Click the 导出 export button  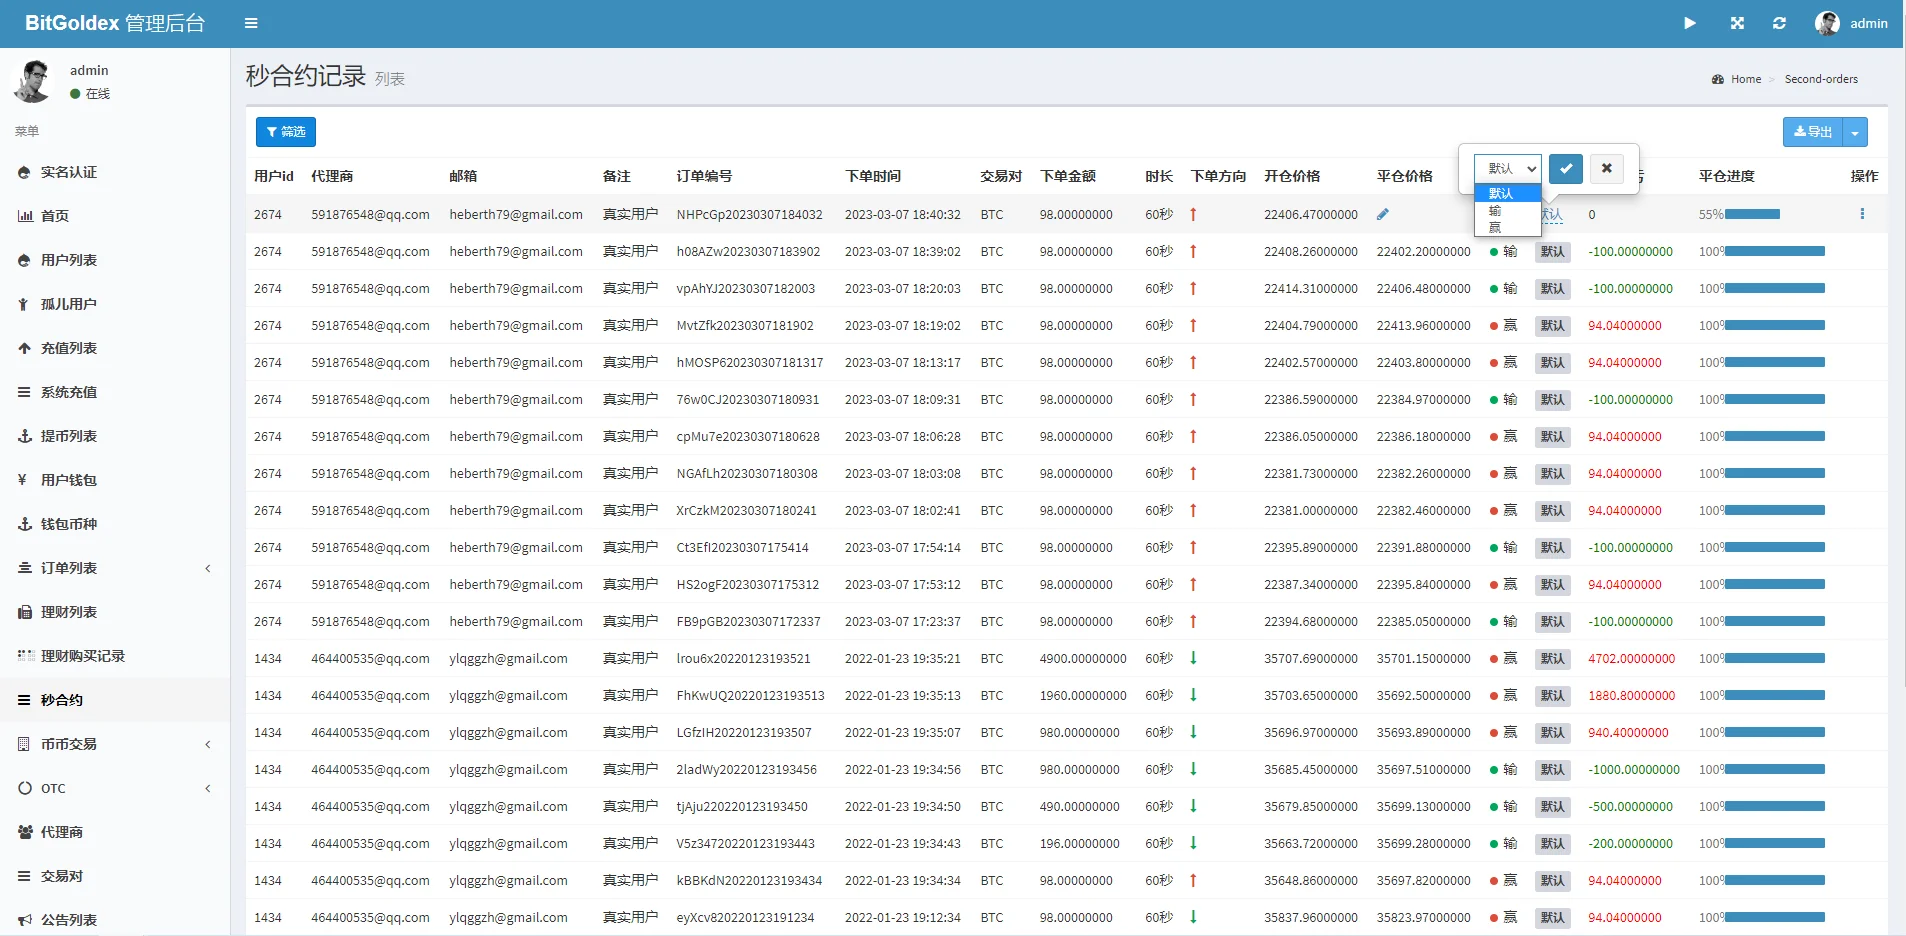click(x=1812, y=132)
